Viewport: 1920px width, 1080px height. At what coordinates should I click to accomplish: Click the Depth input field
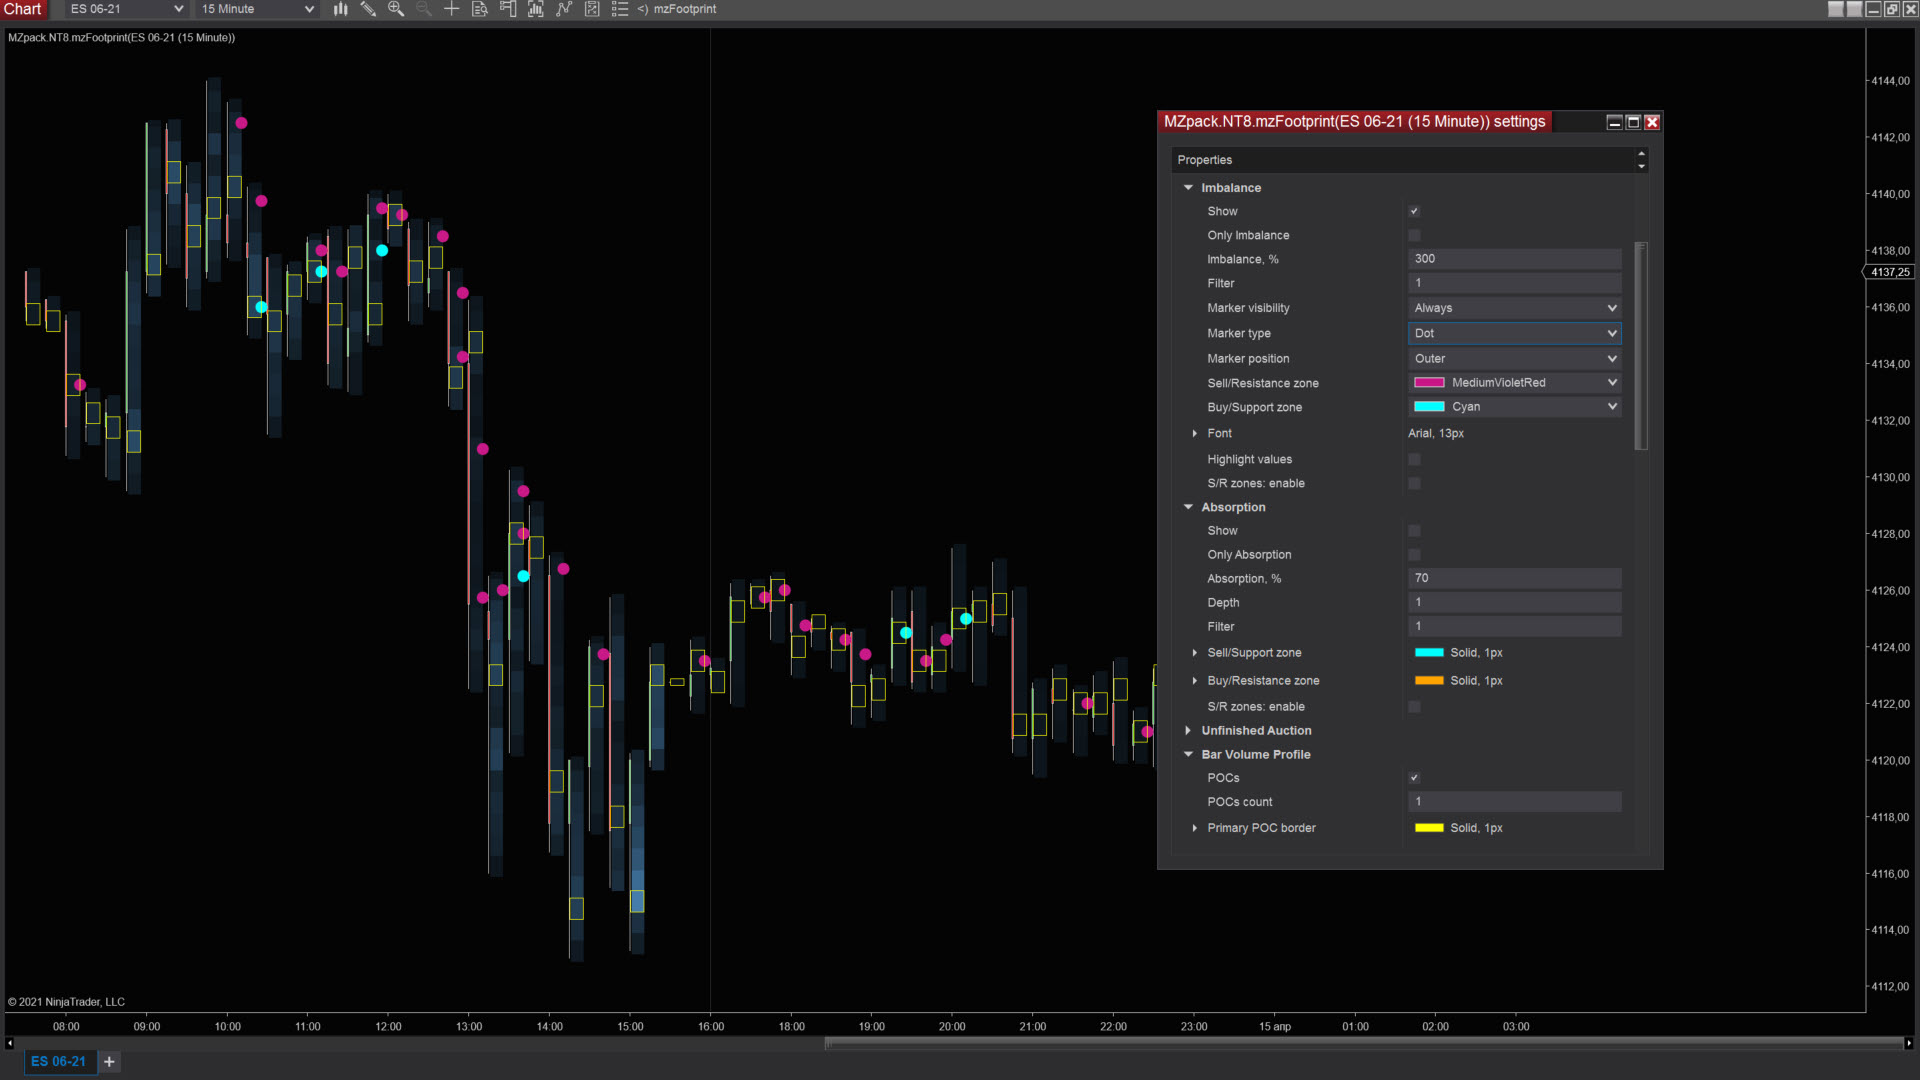1514,602
